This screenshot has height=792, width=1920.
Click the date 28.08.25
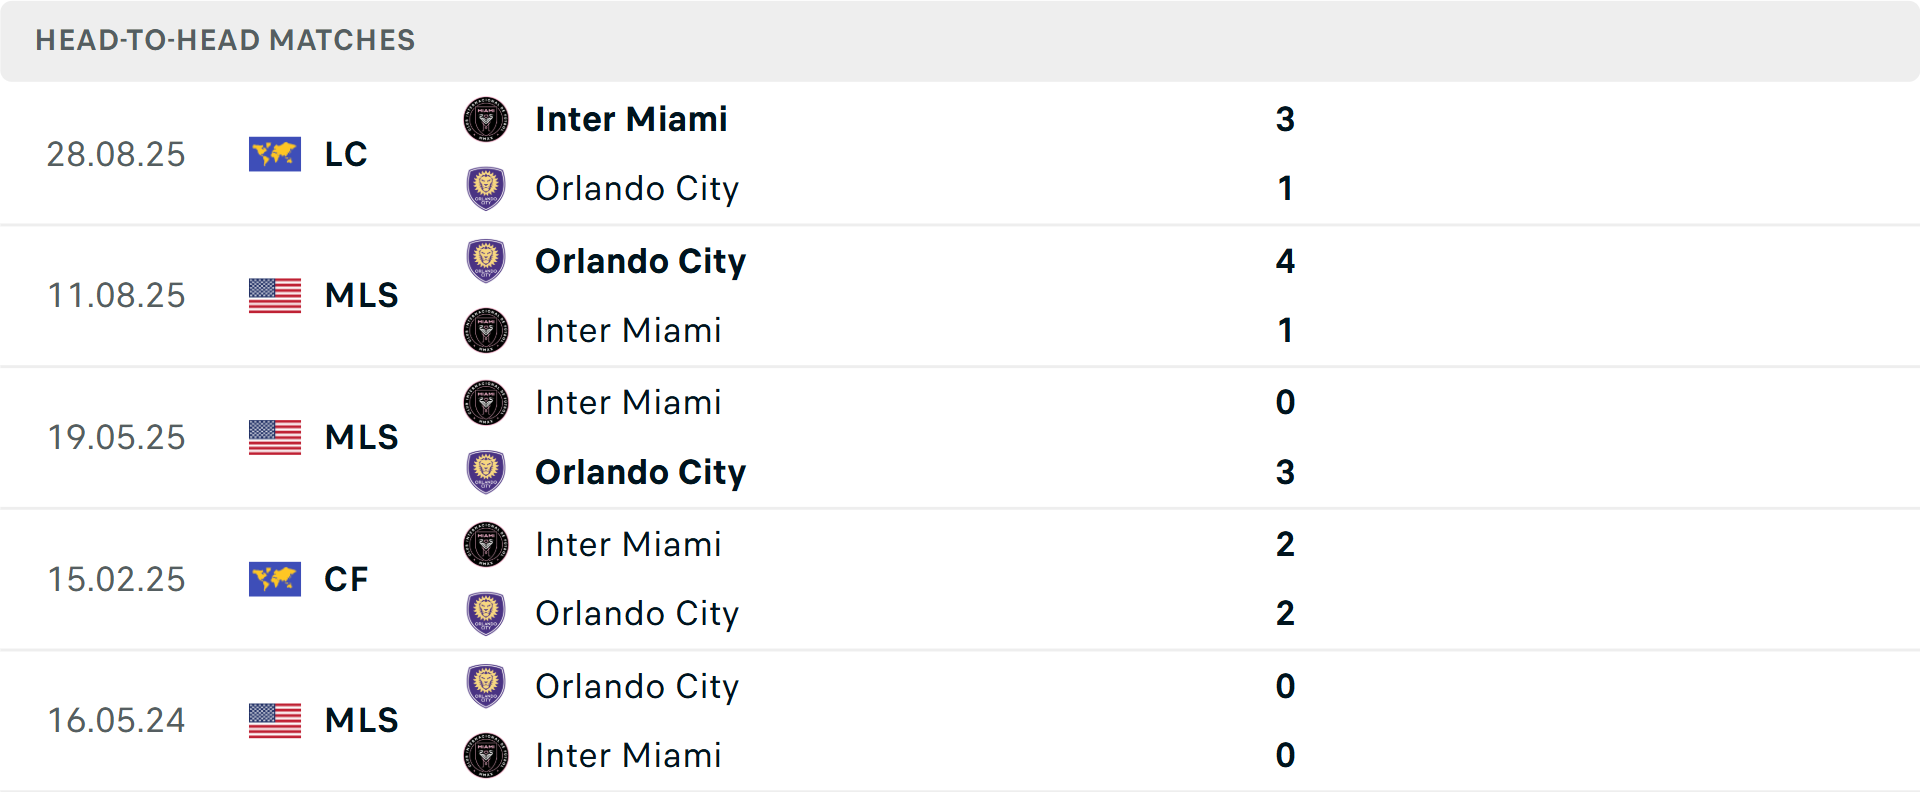[x=116, y=154]
